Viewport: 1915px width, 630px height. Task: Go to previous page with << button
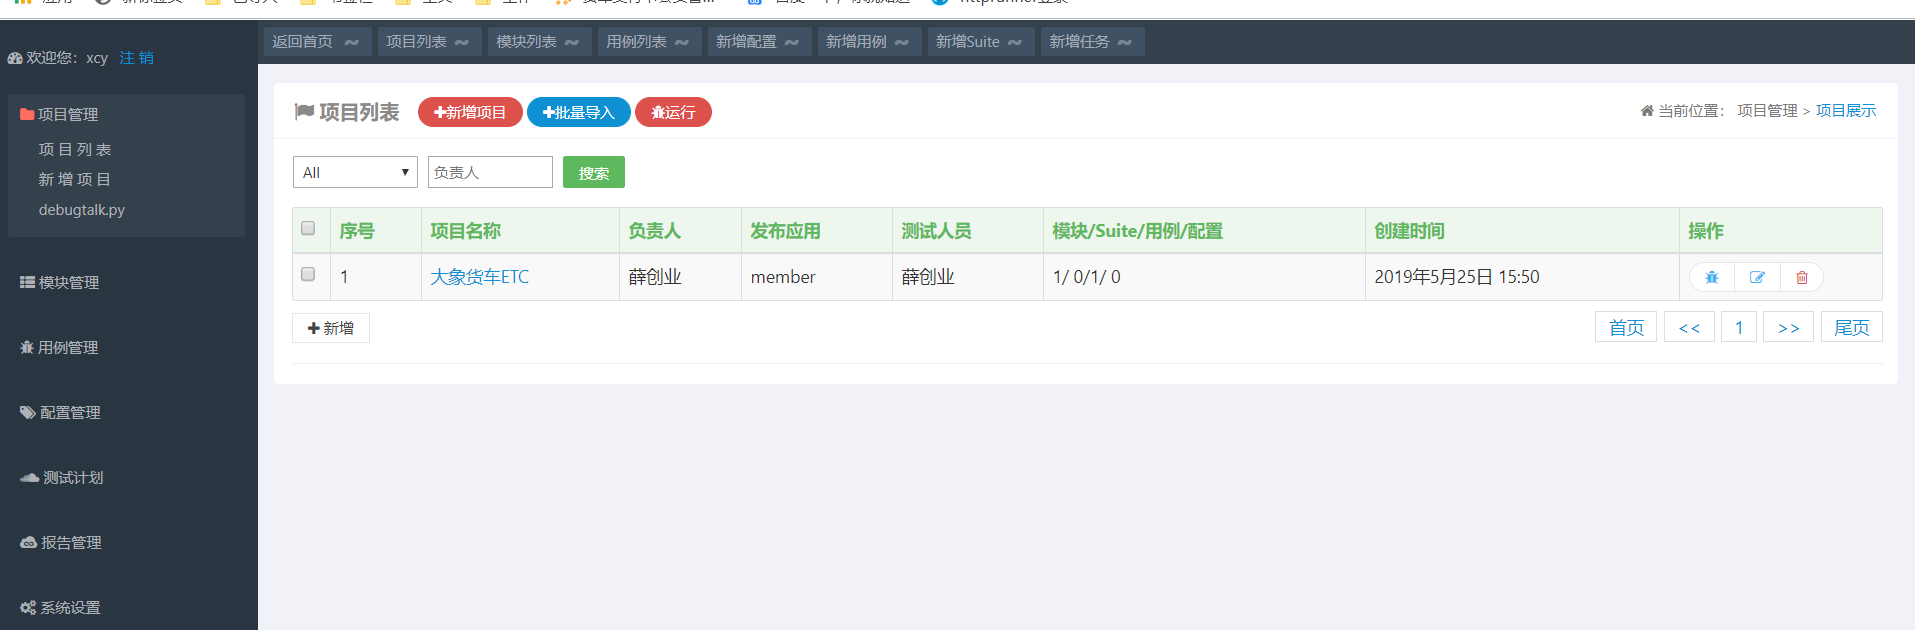[1689, 327]
